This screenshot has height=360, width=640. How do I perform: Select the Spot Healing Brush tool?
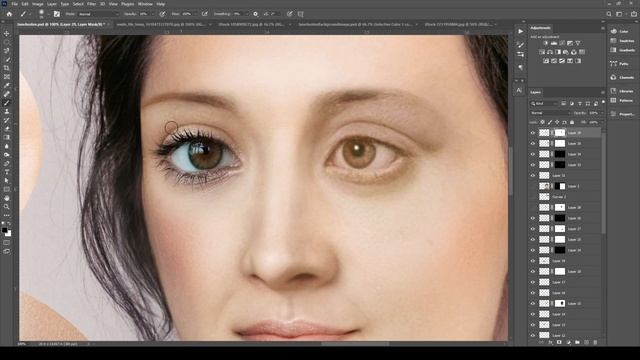pyautogui.click(x=7, y=94)
